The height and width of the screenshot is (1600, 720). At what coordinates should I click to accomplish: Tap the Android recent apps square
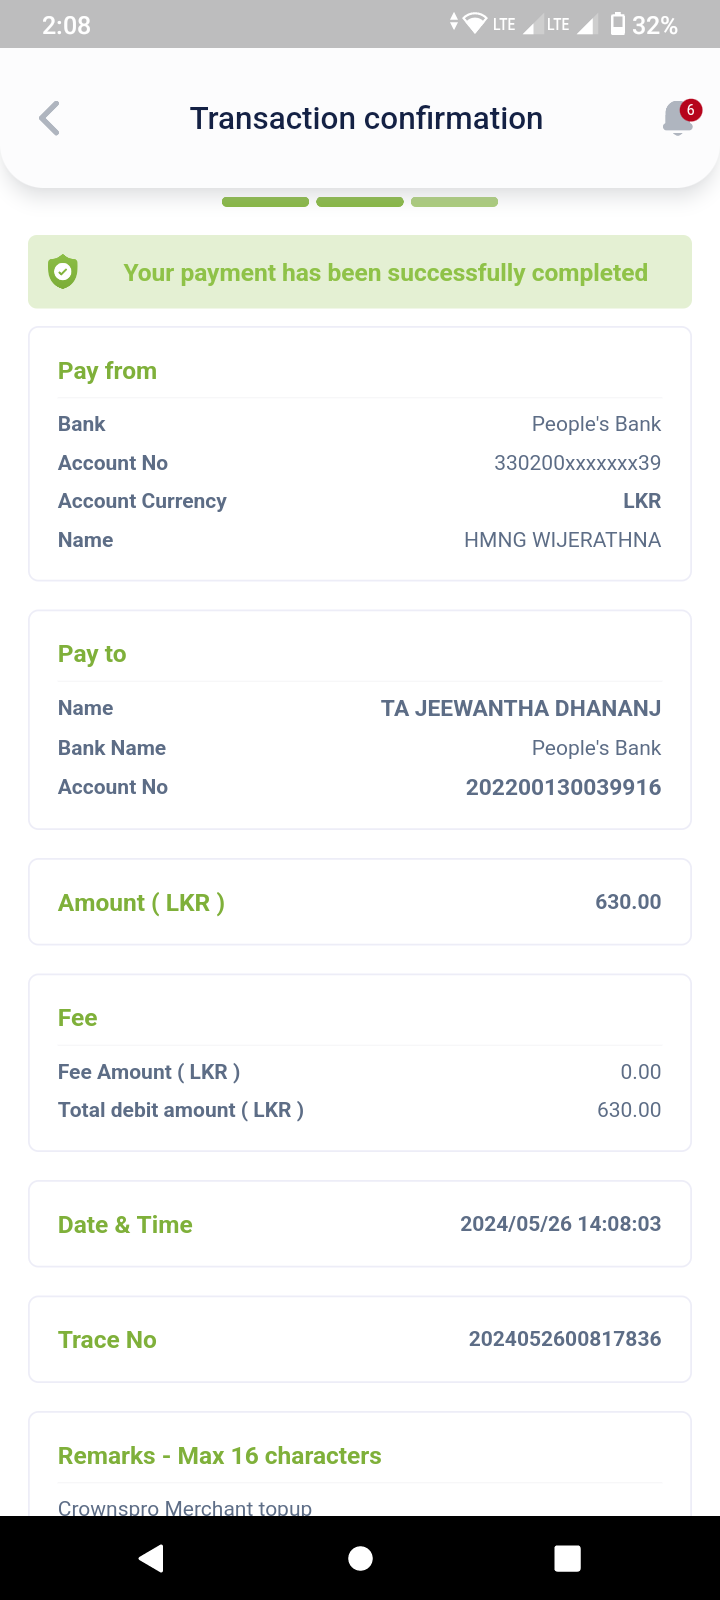point(567,1558)
